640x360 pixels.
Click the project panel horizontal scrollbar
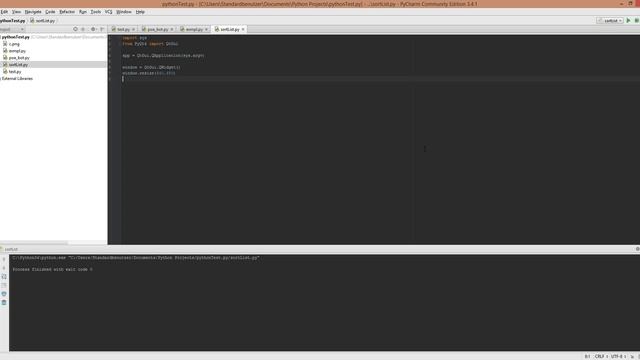point(34,243)
